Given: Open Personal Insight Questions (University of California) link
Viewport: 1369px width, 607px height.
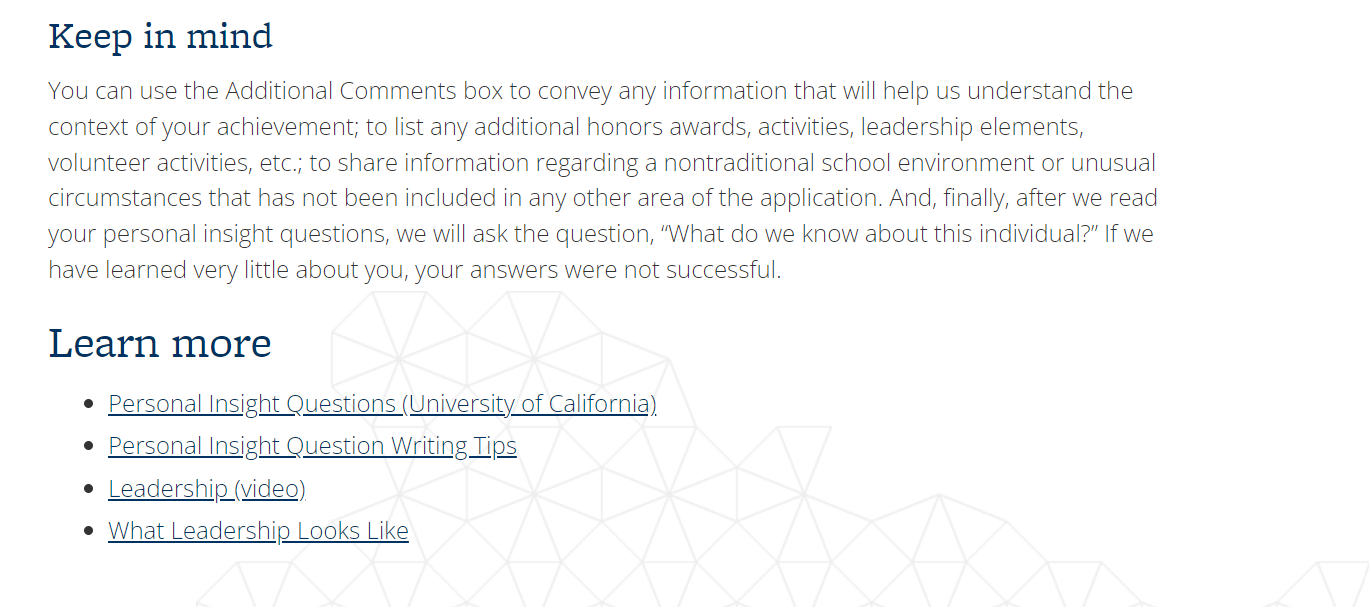Looking at the screenshot, I should (x=382, y=404).
